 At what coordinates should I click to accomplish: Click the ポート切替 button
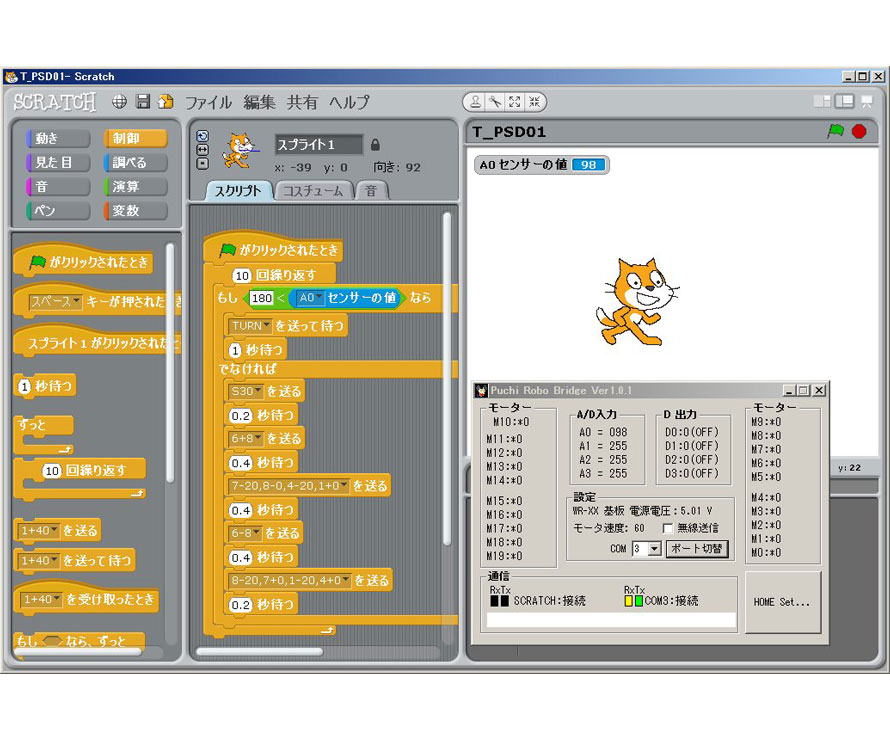pos(696,549)
